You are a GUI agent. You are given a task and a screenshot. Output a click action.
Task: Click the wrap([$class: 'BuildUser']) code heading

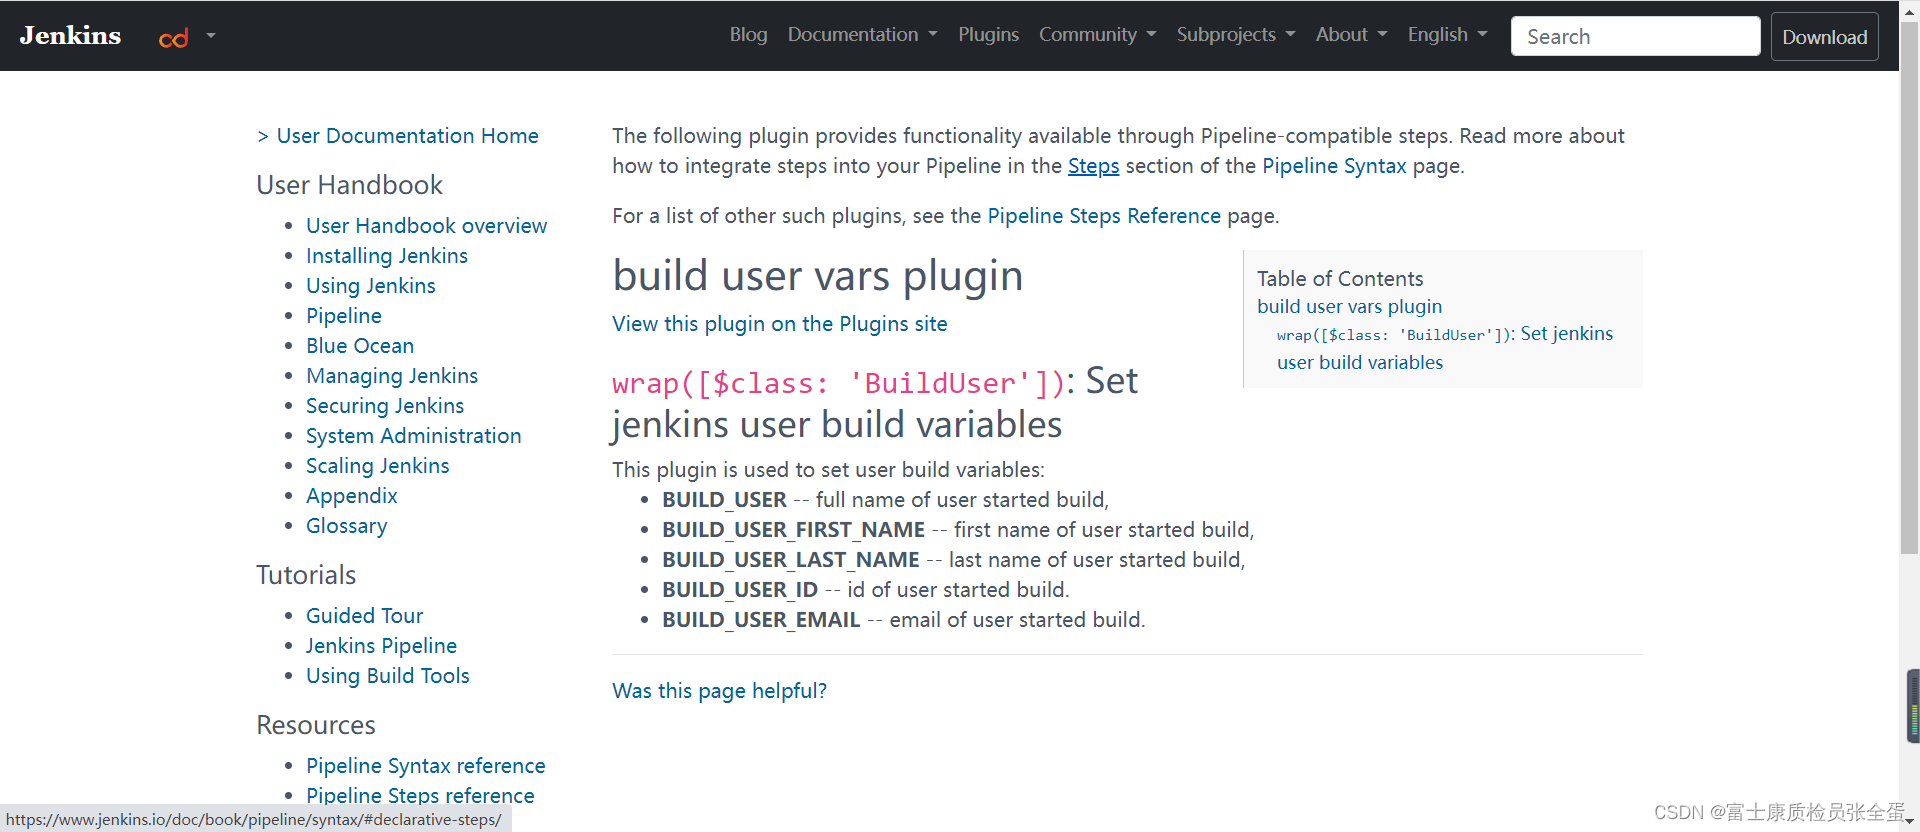tap(839, 383)
